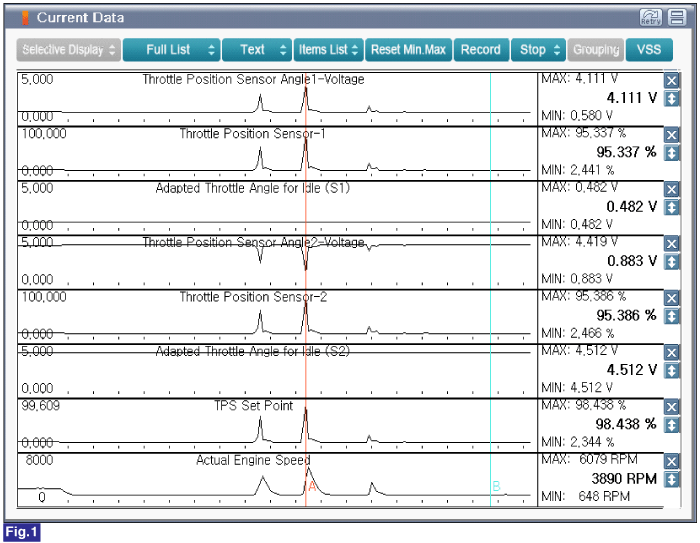
Task: Close the Throttle Position Sensor-1 graph row
Action: [671, 135]
